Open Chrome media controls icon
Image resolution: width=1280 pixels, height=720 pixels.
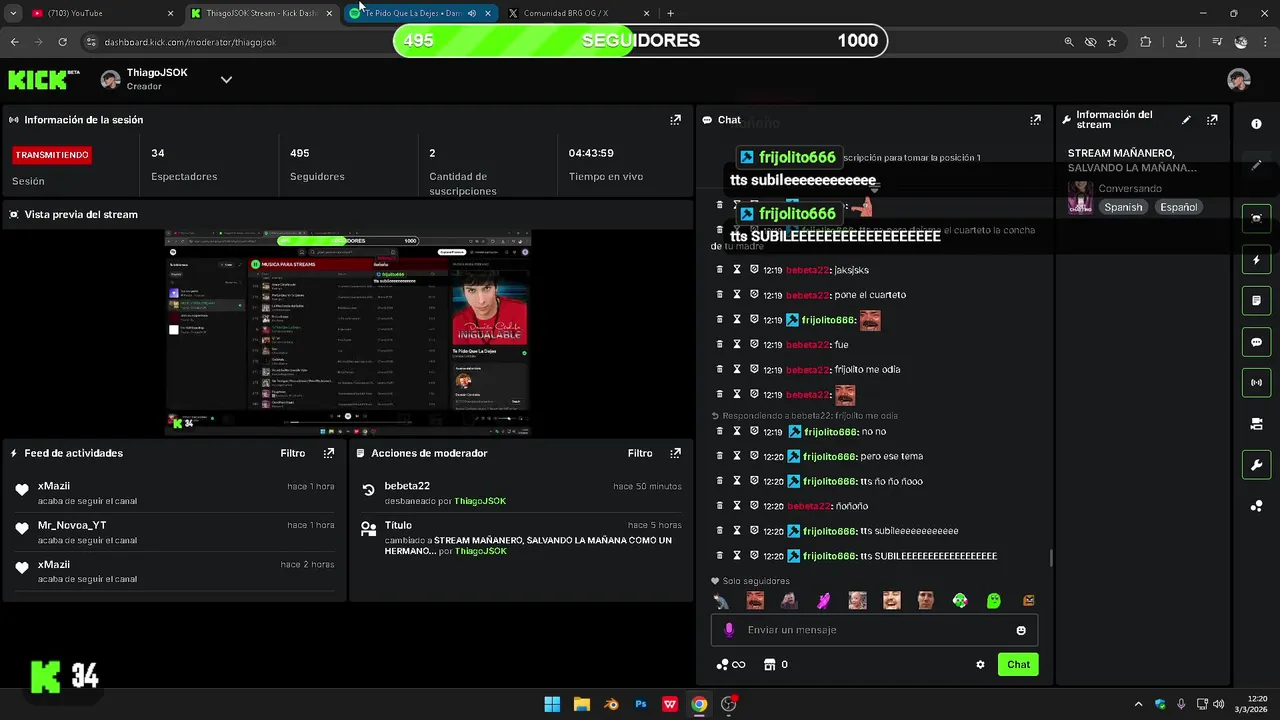[x=1216, y=42]
